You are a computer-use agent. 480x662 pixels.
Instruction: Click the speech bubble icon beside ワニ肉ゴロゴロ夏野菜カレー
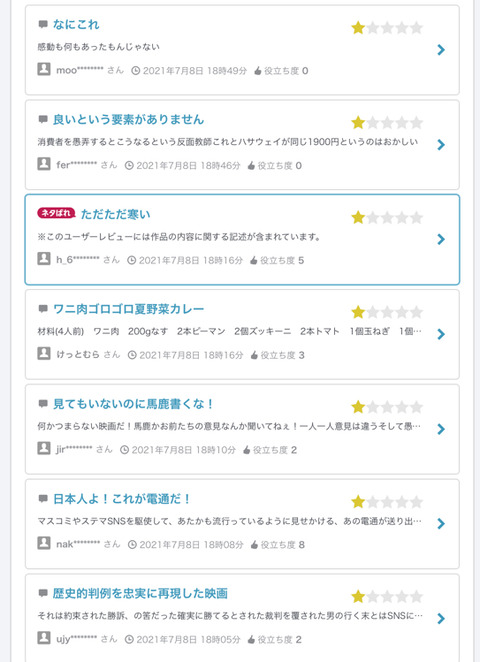click(43, 309)
